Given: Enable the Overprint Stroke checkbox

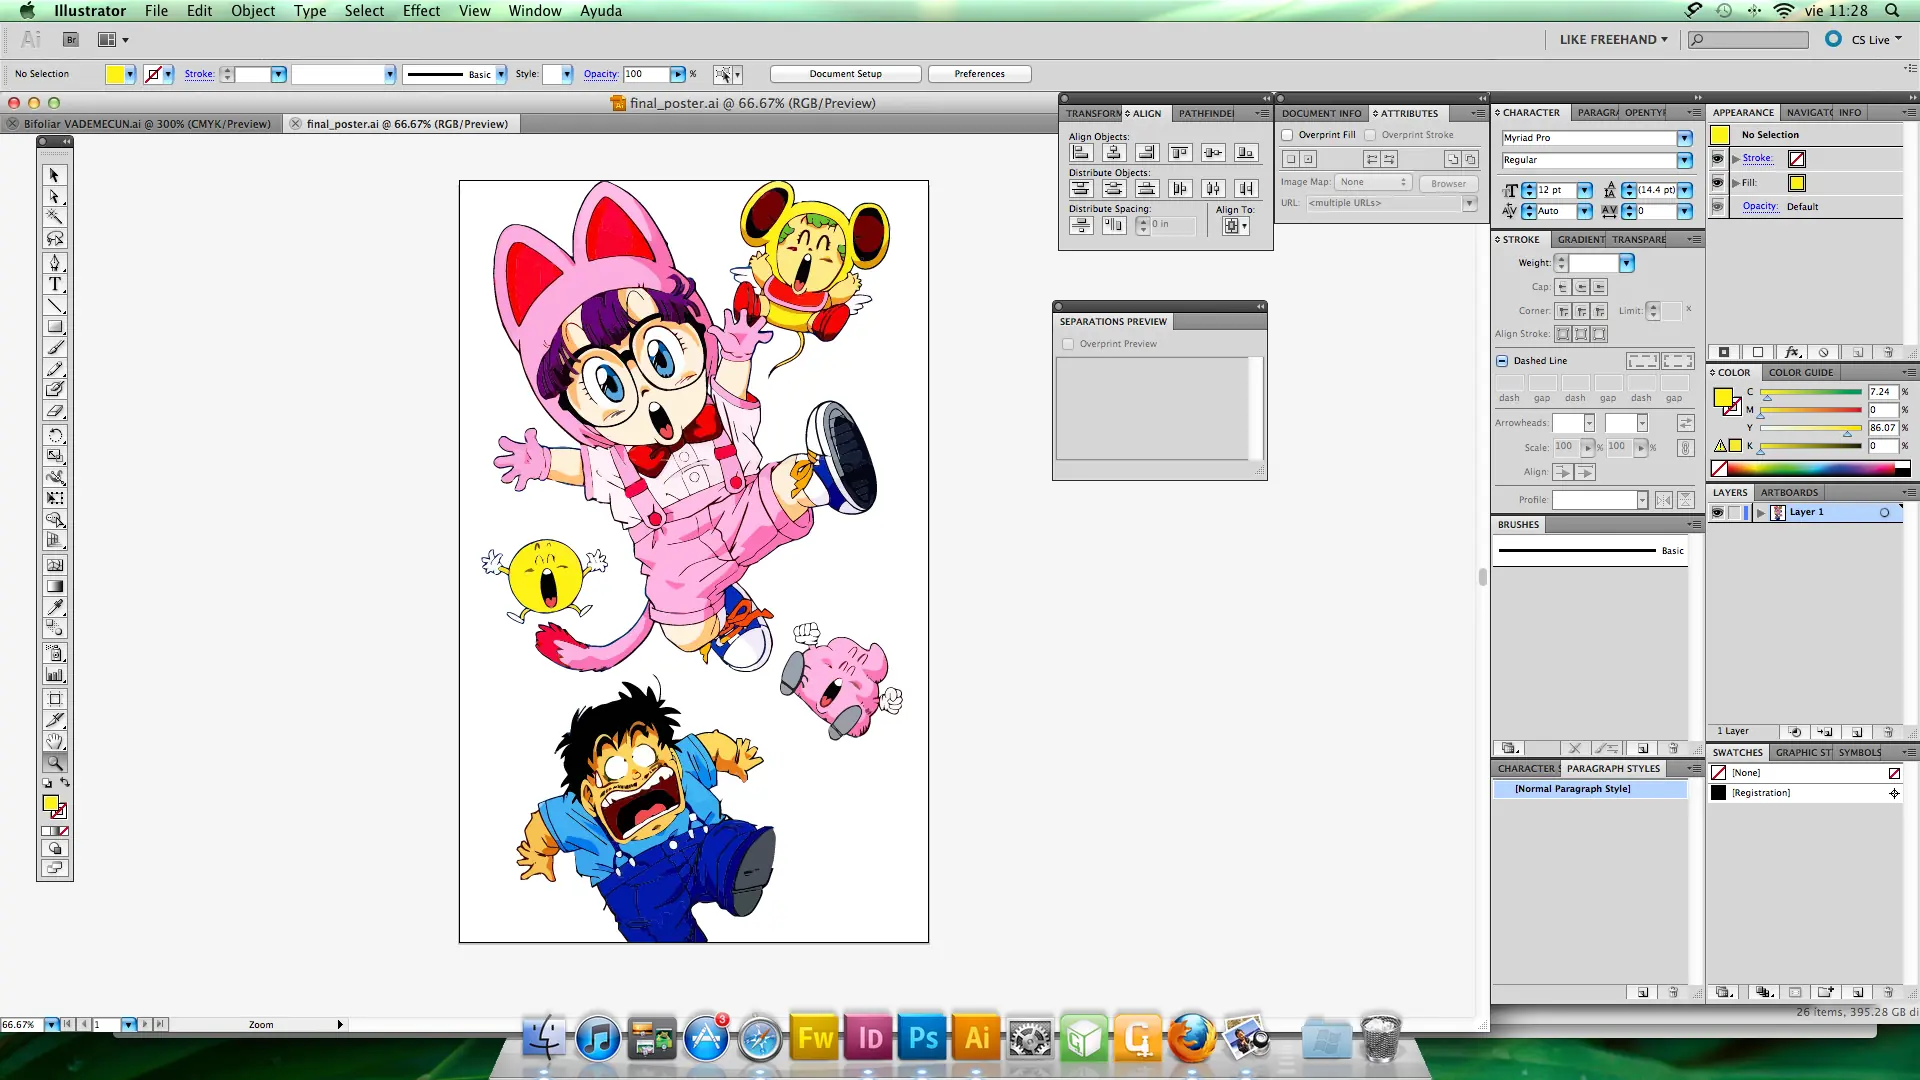Looking at the screenshot, I should tap(1371, 135).
